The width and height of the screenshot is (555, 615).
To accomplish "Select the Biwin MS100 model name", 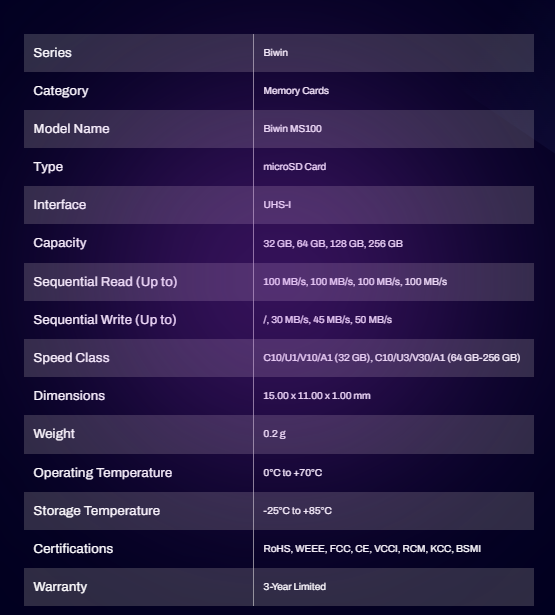I will pos(292,129).
